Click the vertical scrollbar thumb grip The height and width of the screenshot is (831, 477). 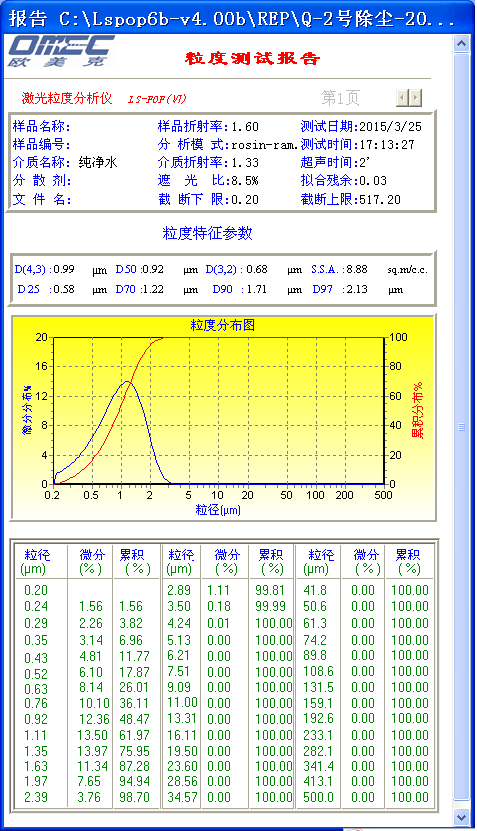click(x=461, y=427)
